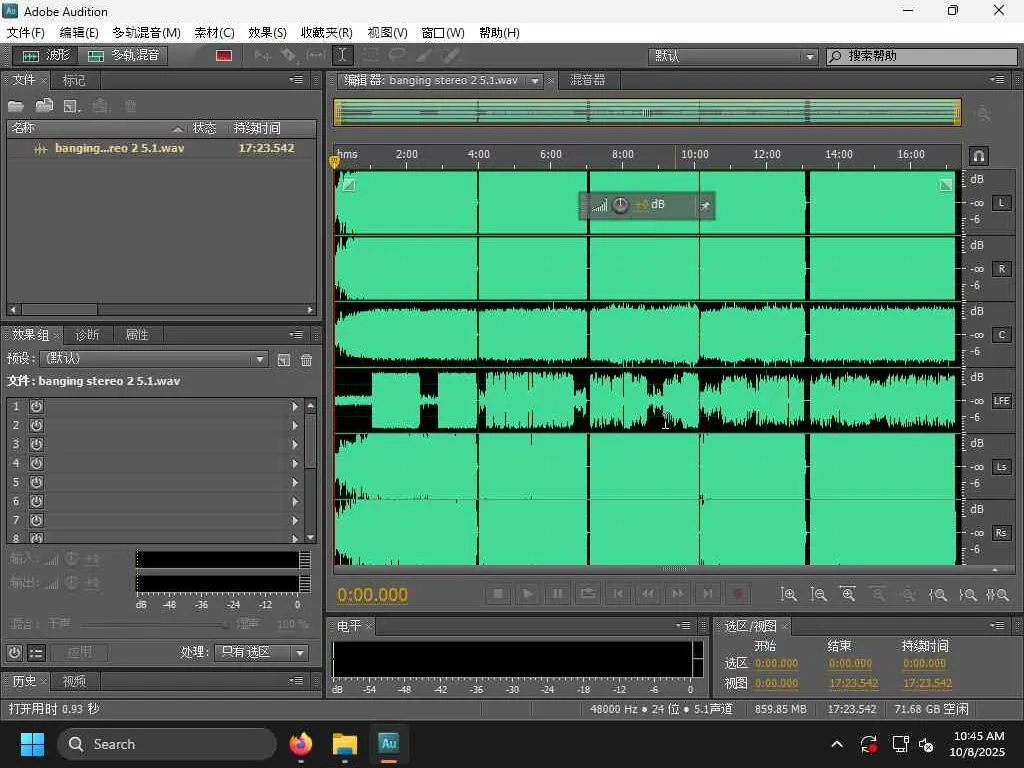The width and height of the screenshot is (1024, 768).
Task: Switch to 多轨混音 multitrack view
Action: click(x=123, y=56)
